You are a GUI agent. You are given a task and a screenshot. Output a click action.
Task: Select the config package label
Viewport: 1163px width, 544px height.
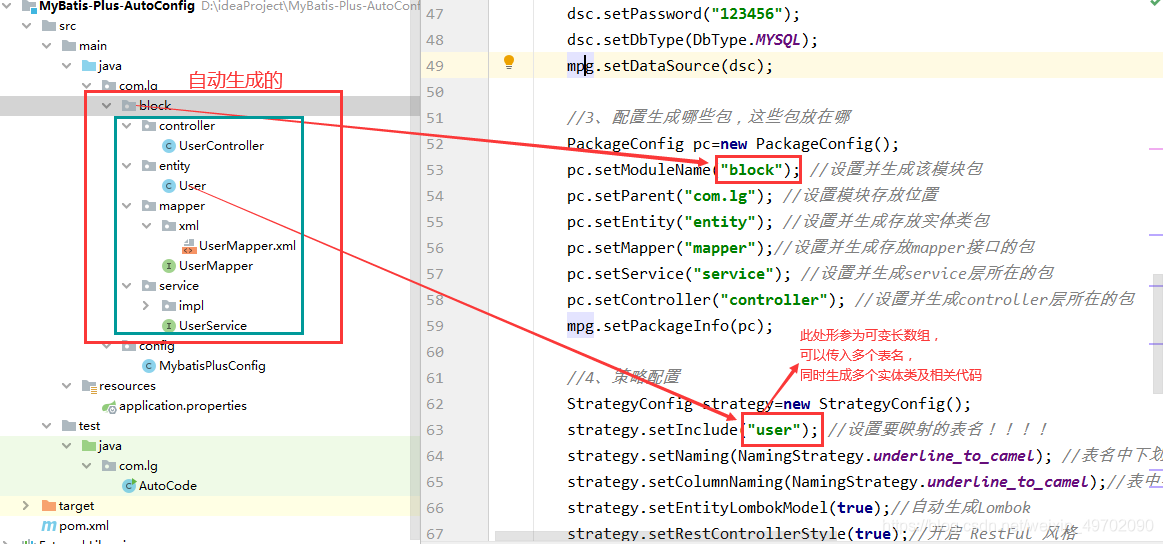click(x=157, y=346)
